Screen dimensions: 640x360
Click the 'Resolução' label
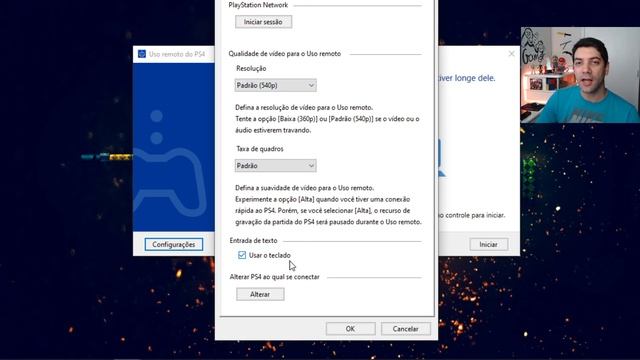pyautogui.click(x=251, y=69)
